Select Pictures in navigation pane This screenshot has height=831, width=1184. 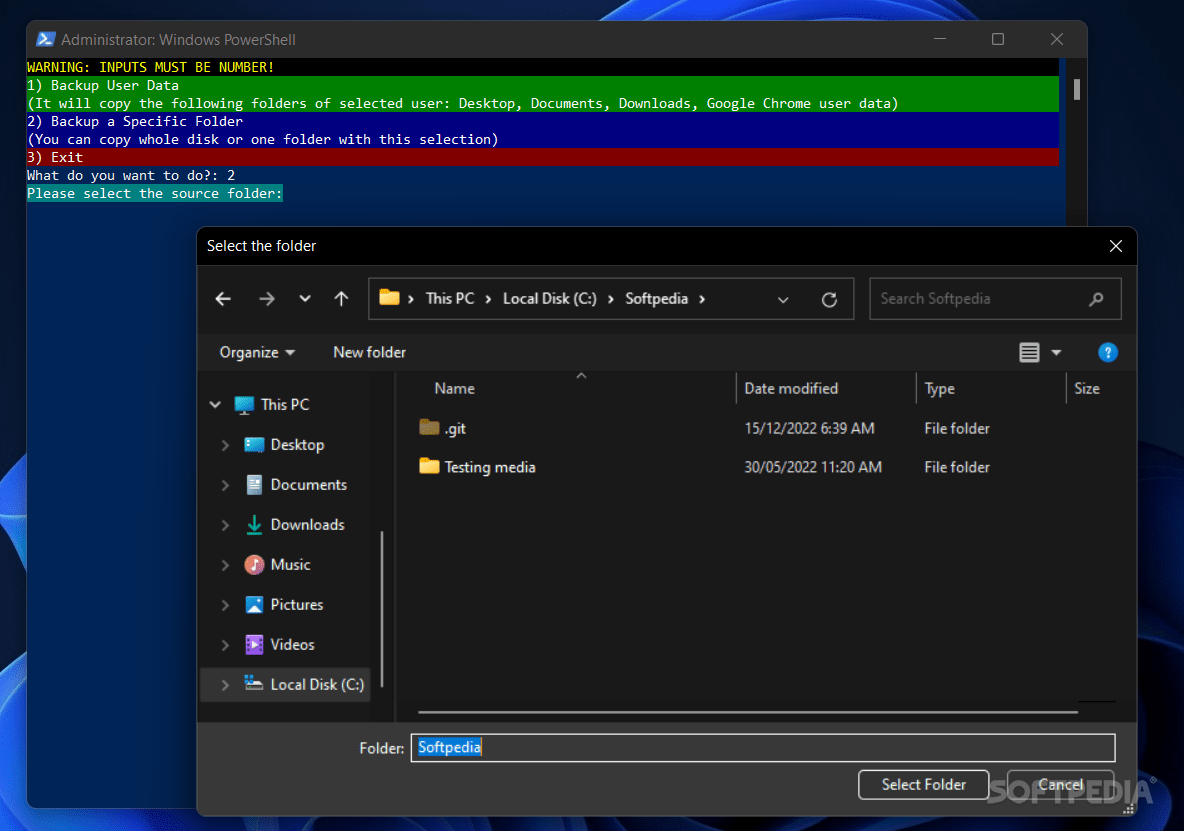[x=297, y=605]
